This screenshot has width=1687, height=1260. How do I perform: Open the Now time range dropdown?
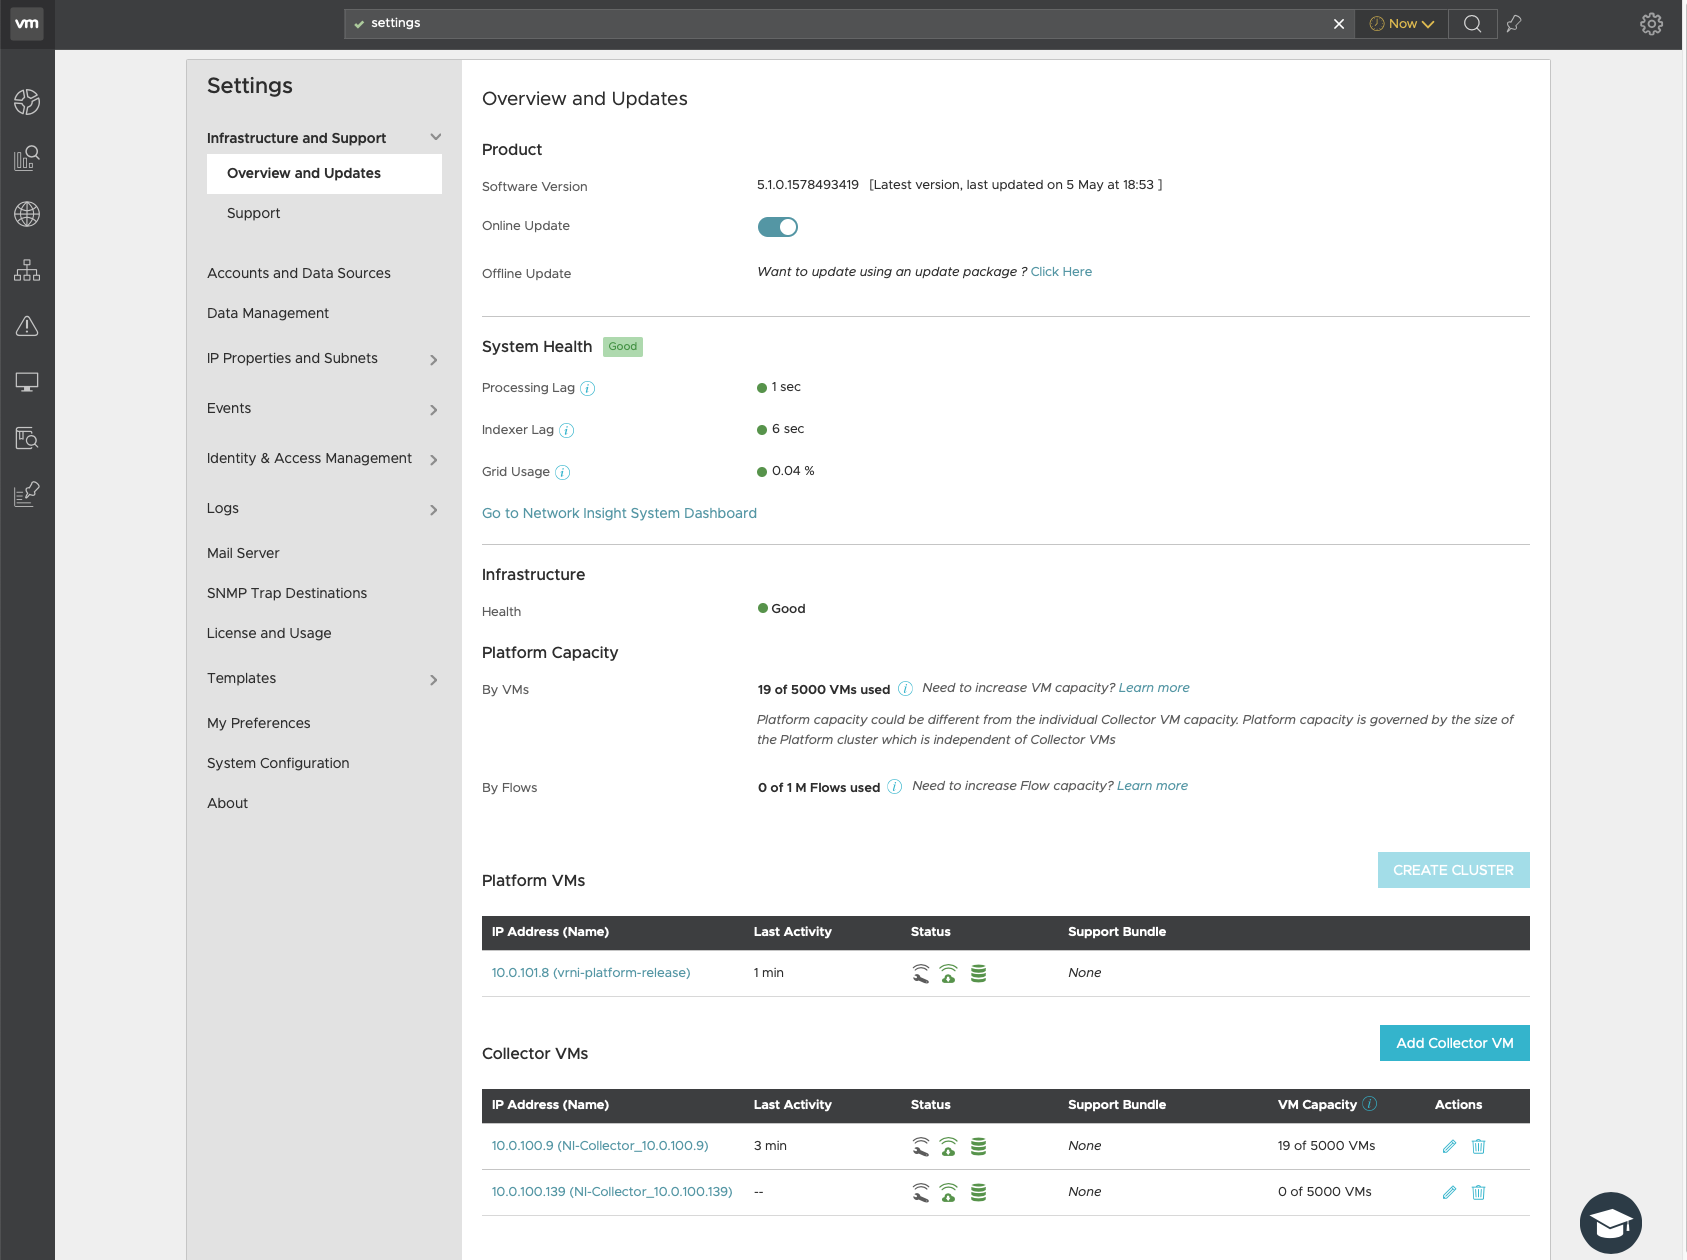click(1400, 22)
